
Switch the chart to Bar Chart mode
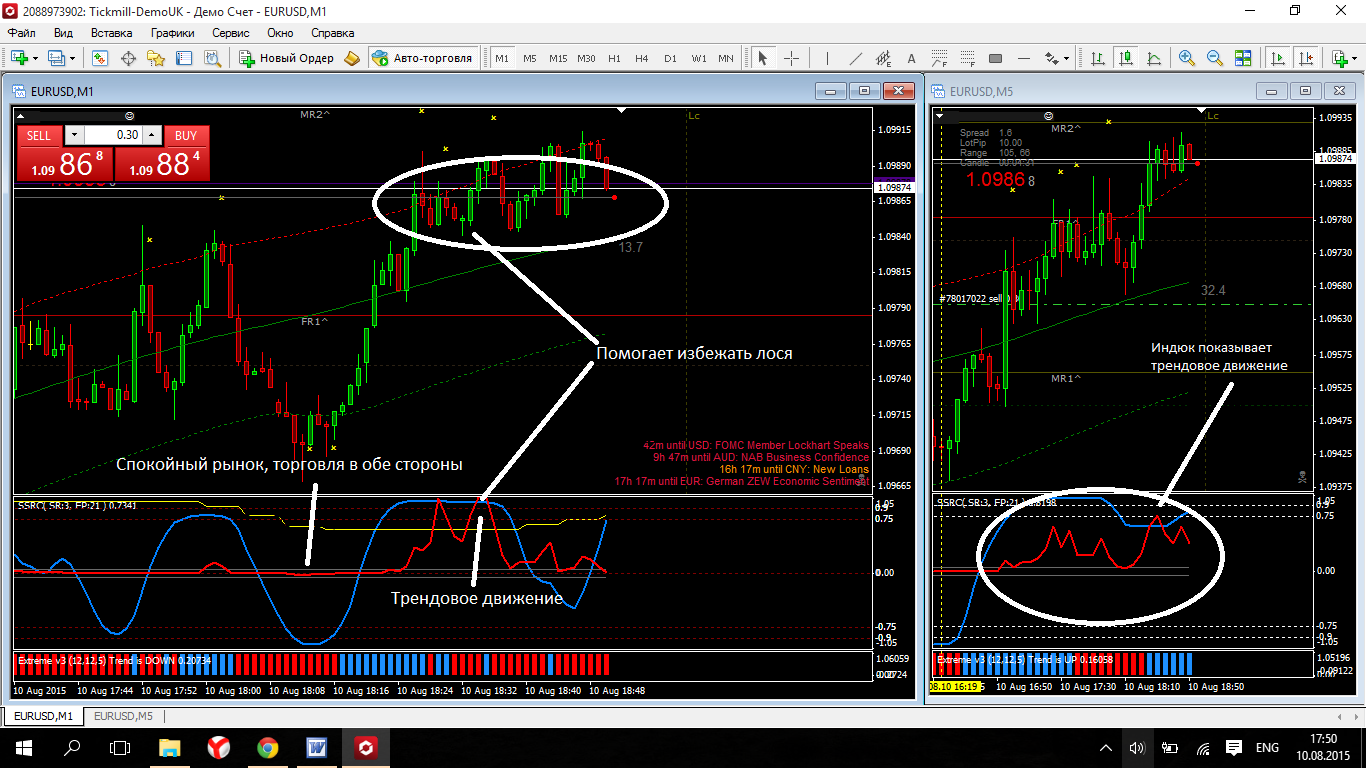coord(1097,58)
